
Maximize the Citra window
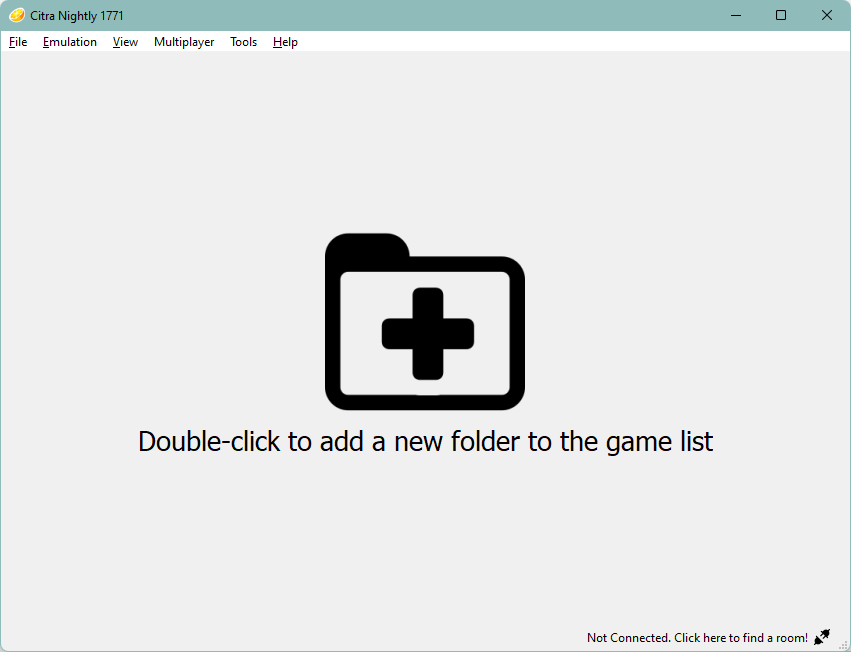(781, 15)
